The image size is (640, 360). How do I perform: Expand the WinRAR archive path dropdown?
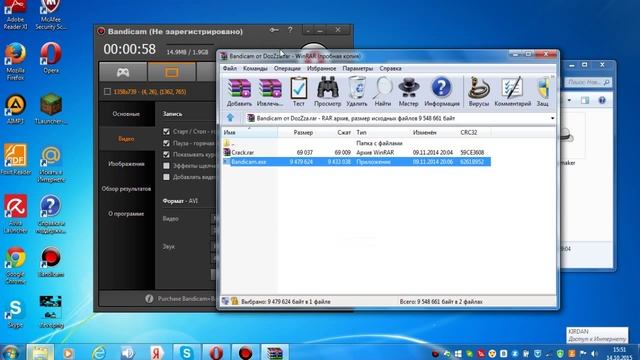point(552,118)
